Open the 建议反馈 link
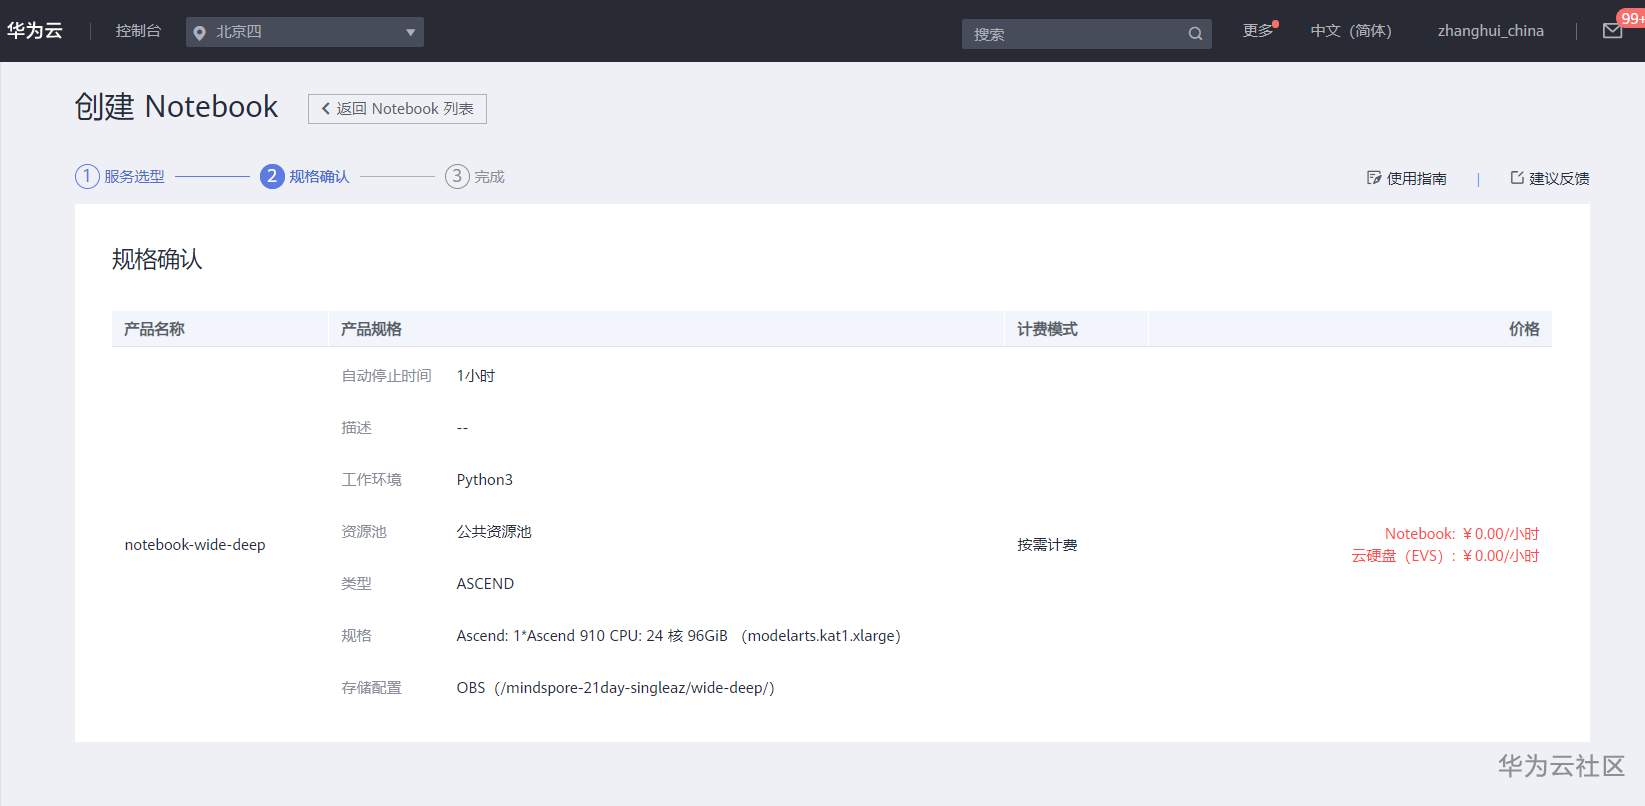 click(x=1559, y=178)
